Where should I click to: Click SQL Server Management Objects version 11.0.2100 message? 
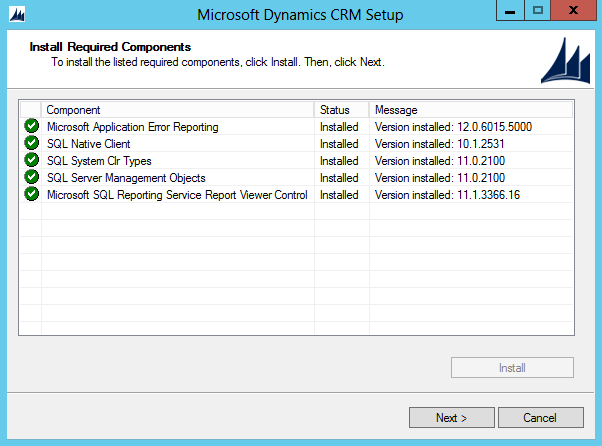(x=440, y=178)
